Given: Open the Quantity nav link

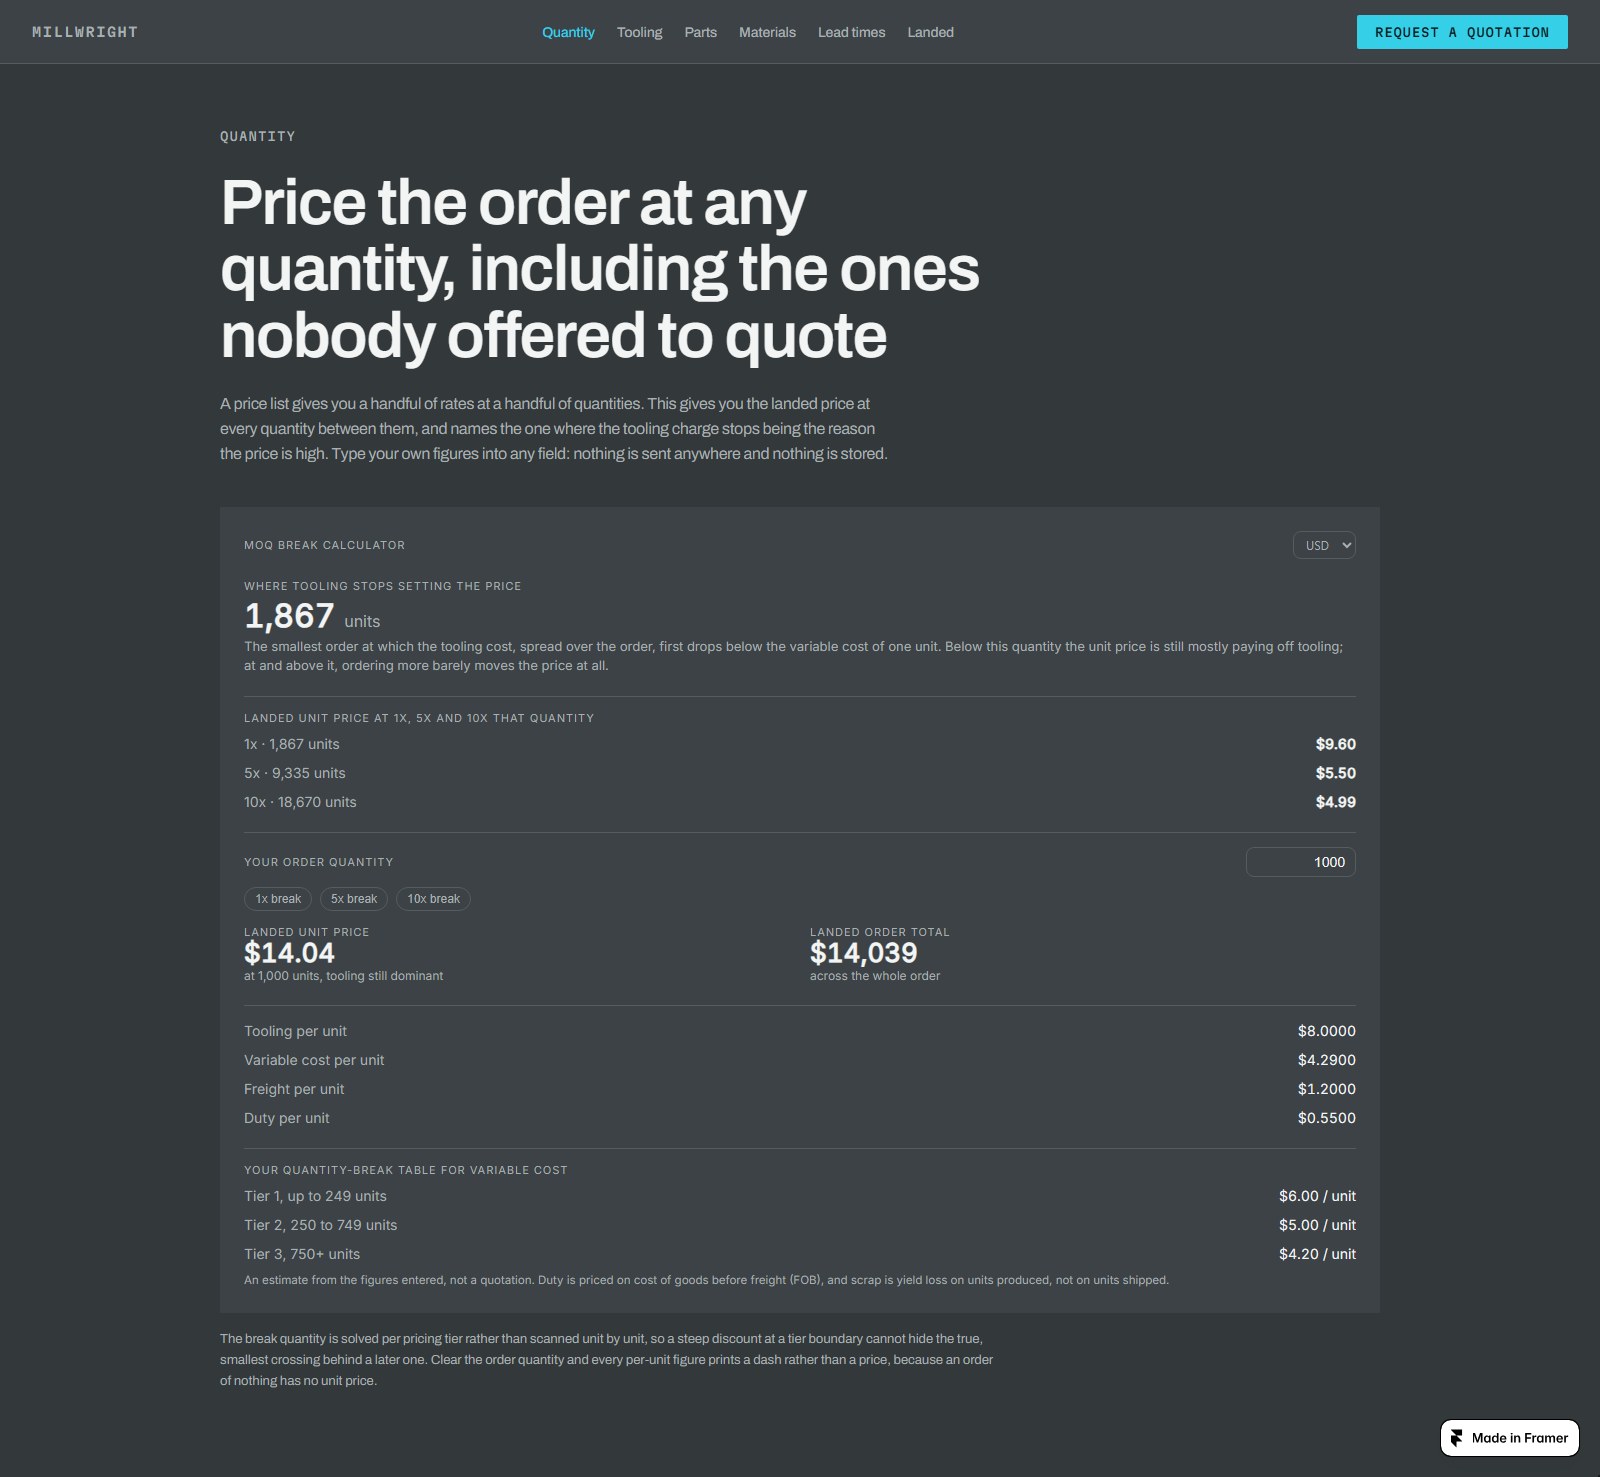Looking at the screenshot, I should coord(568,32).
